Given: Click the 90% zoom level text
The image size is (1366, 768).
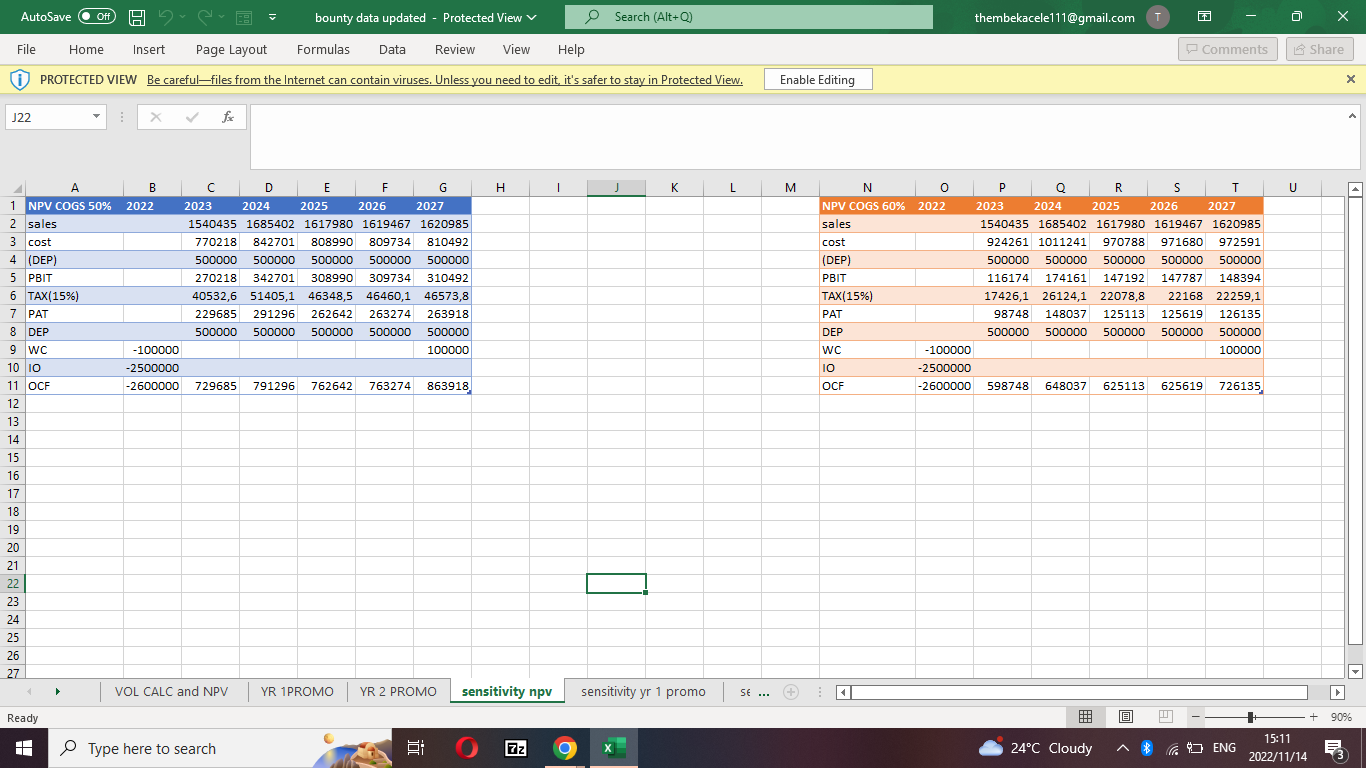Looking at the screenshot, I should pos(1341,717).
